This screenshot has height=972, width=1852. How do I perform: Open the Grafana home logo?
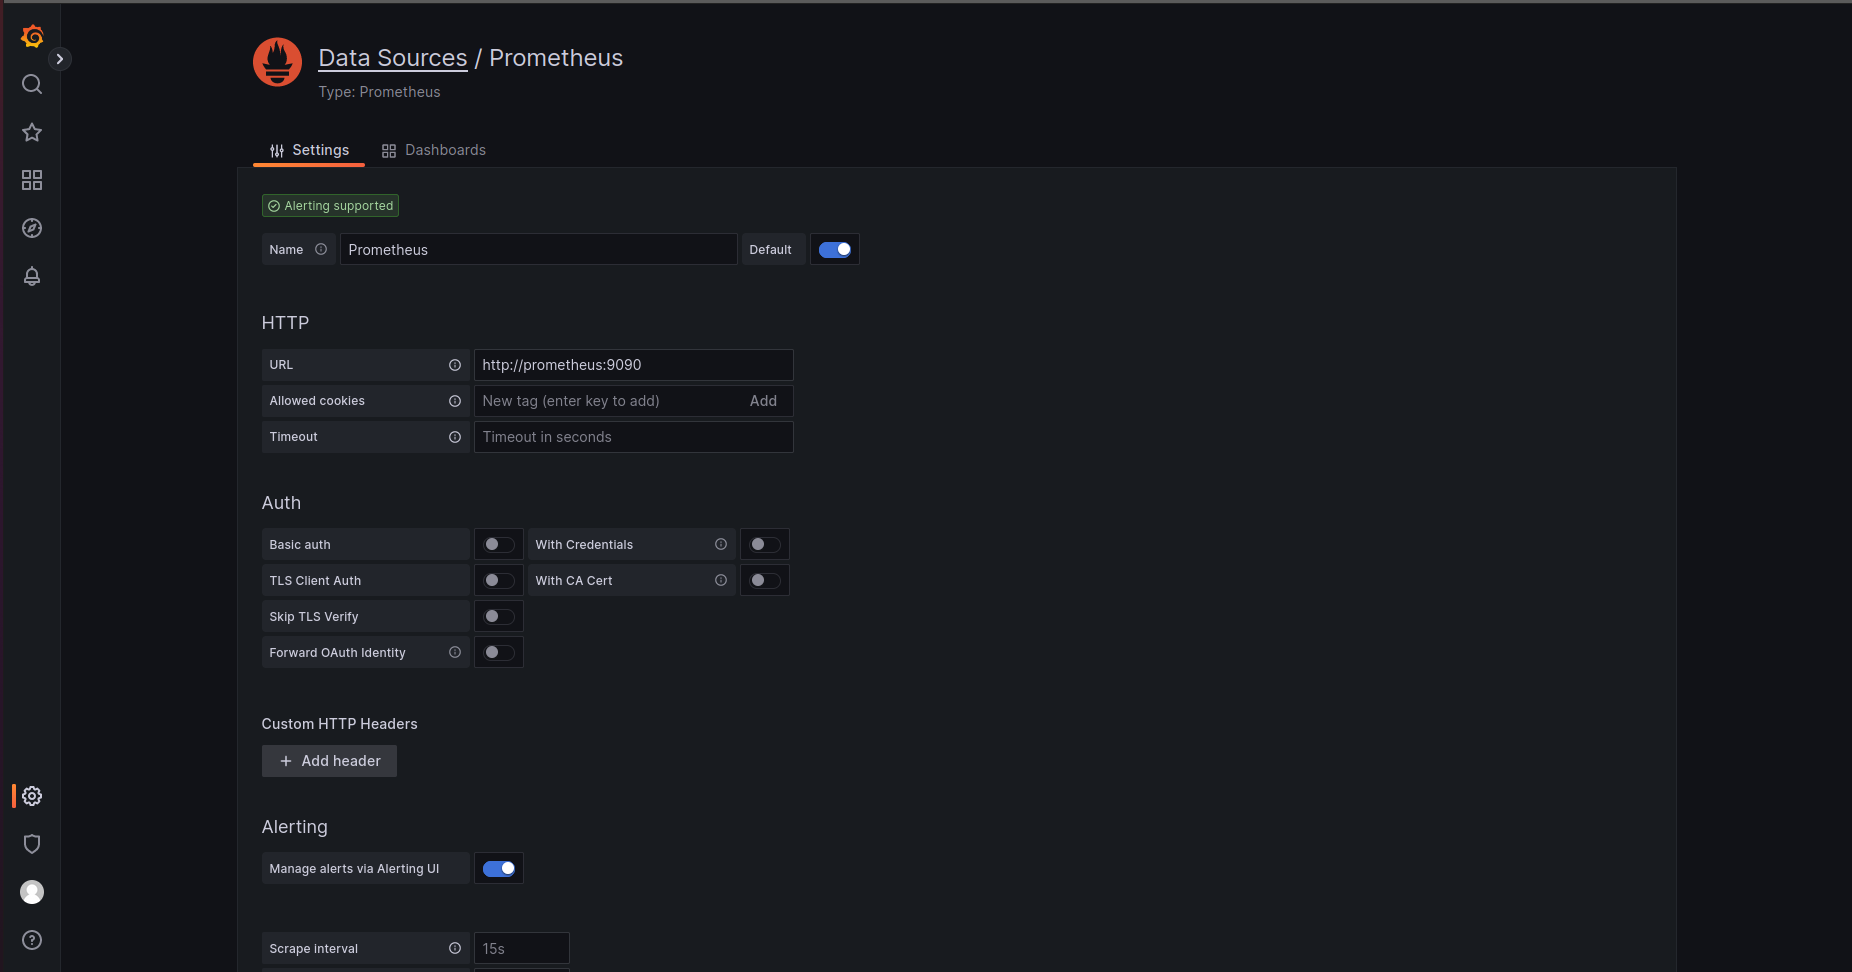click(x=32, y=36)
